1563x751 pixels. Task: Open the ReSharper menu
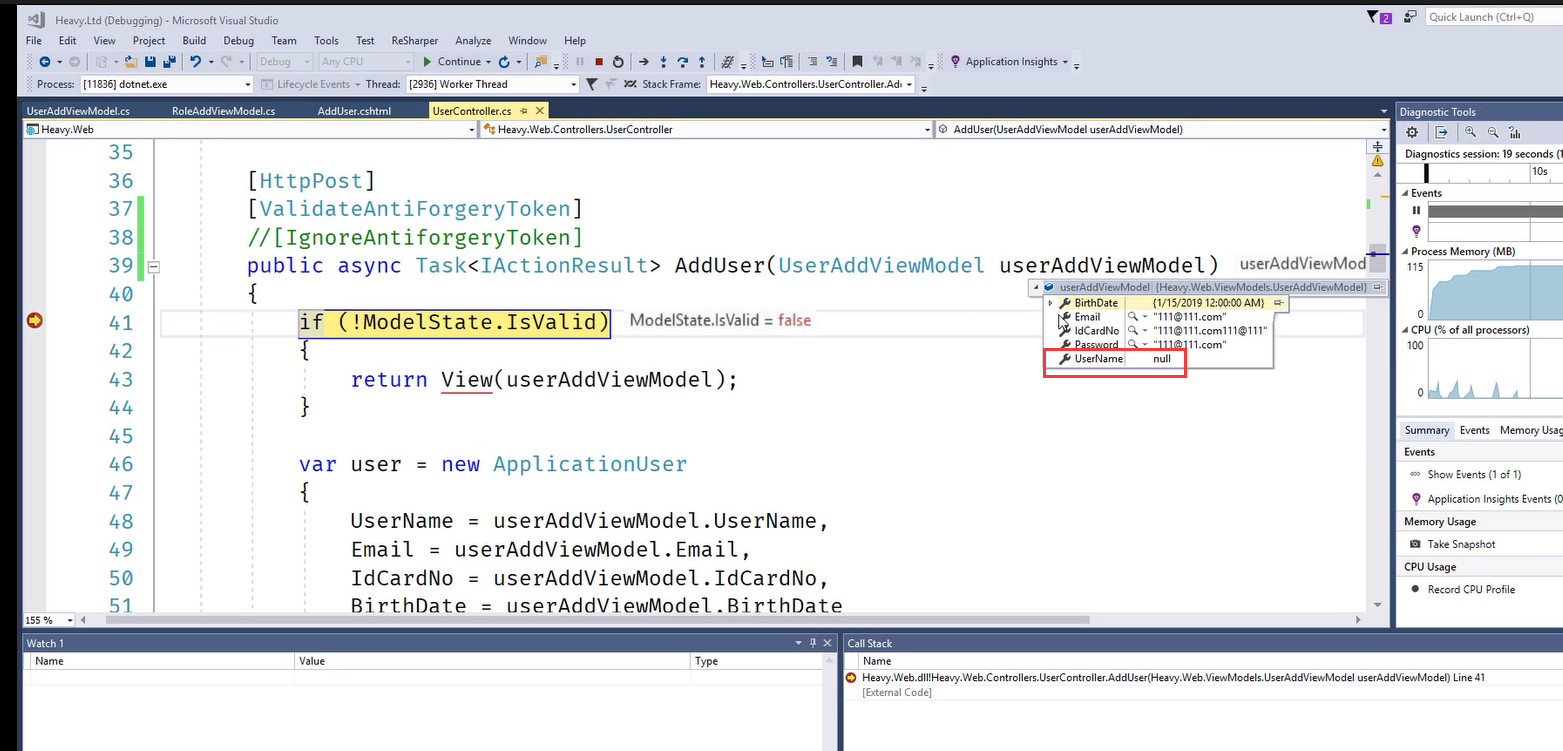click(414, 41)
